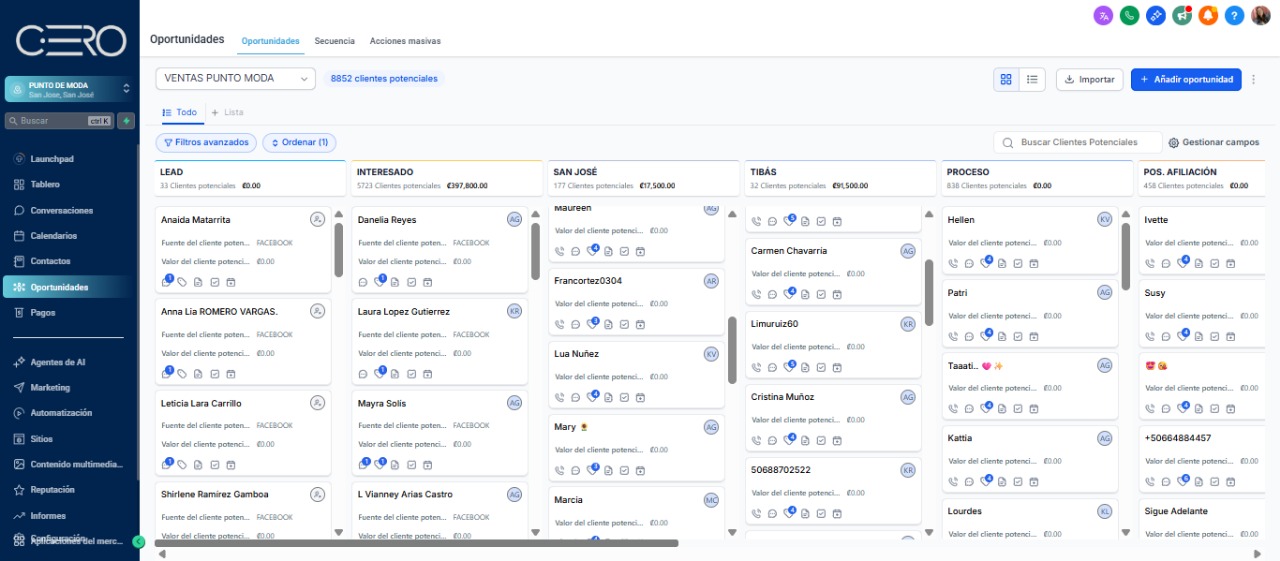The height and width of the screenshot is (561, 1280).
Task: Click tag icon on Anaida Matarrita card
Action: [x=182, y=283]
